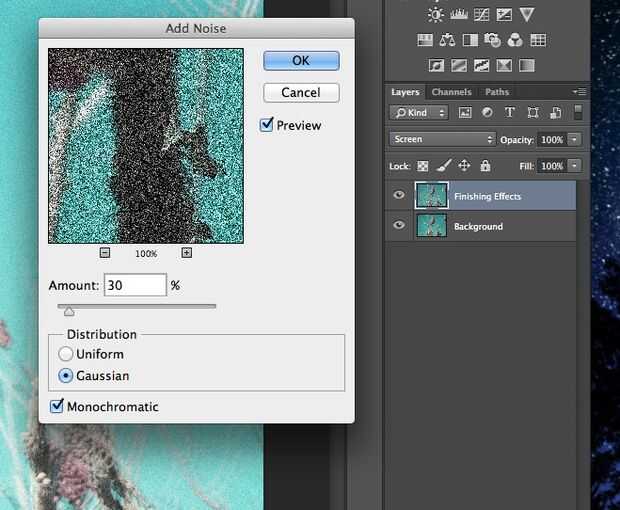Add a Selective Color adjustment
Image resolution: width=620 pixels, height=510 pixels.
(504, 65)
